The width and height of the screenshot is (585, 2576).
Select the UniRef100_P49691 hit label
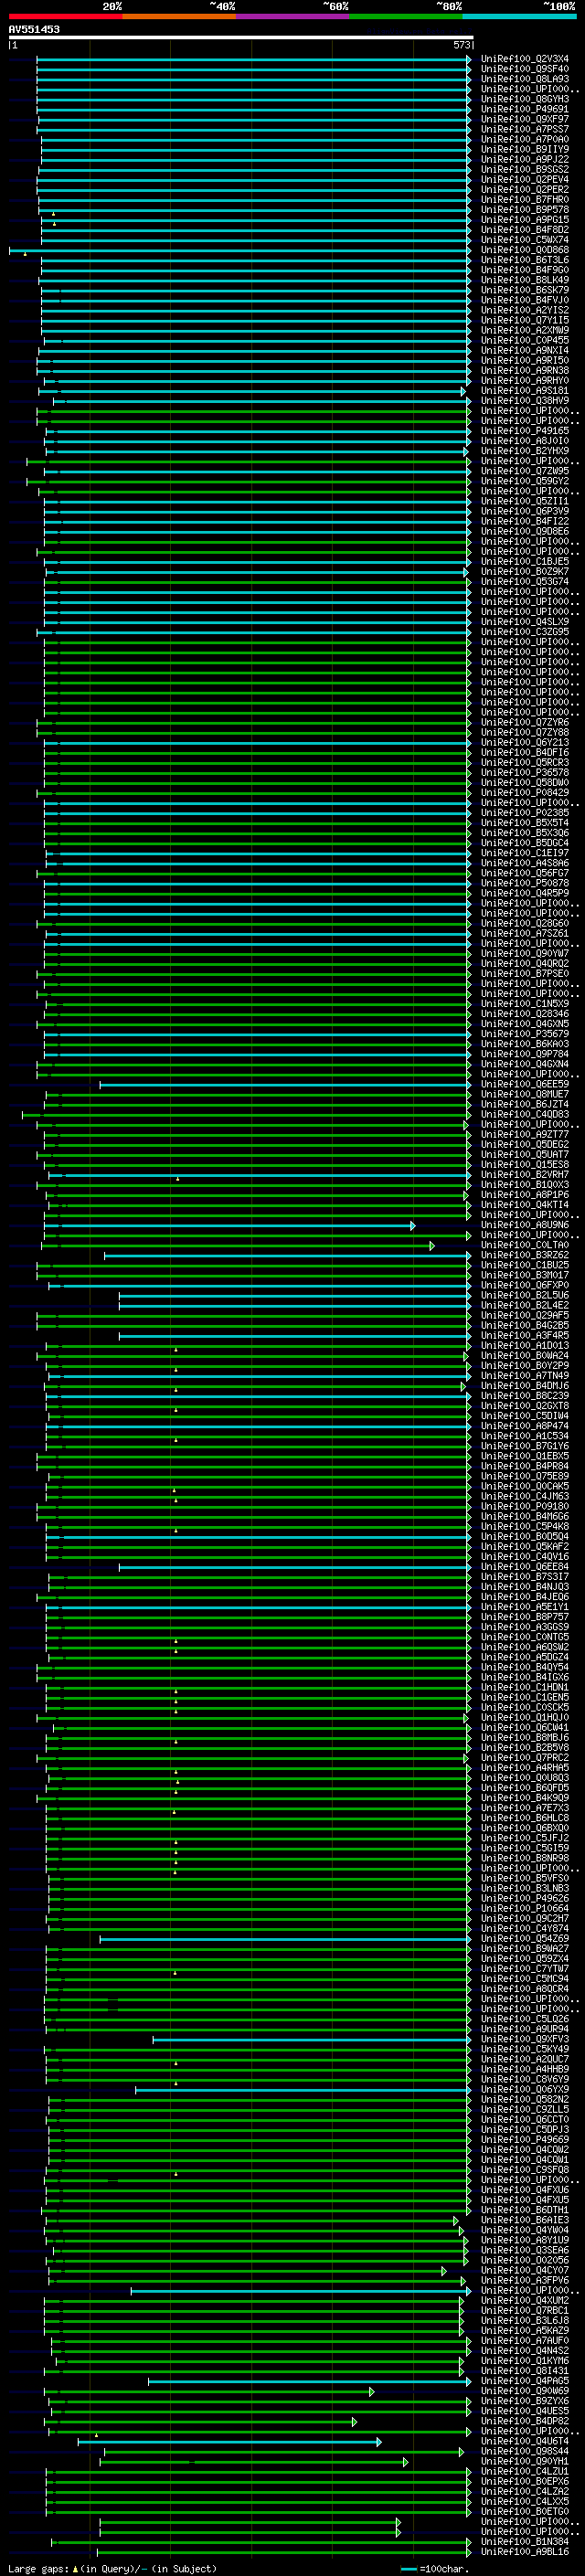(524, 109)
